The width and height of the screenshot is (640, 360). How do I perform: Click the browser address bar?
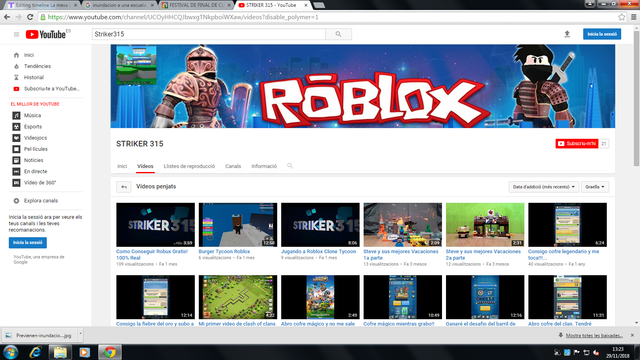pyautogui.click(x=327, y=17)
